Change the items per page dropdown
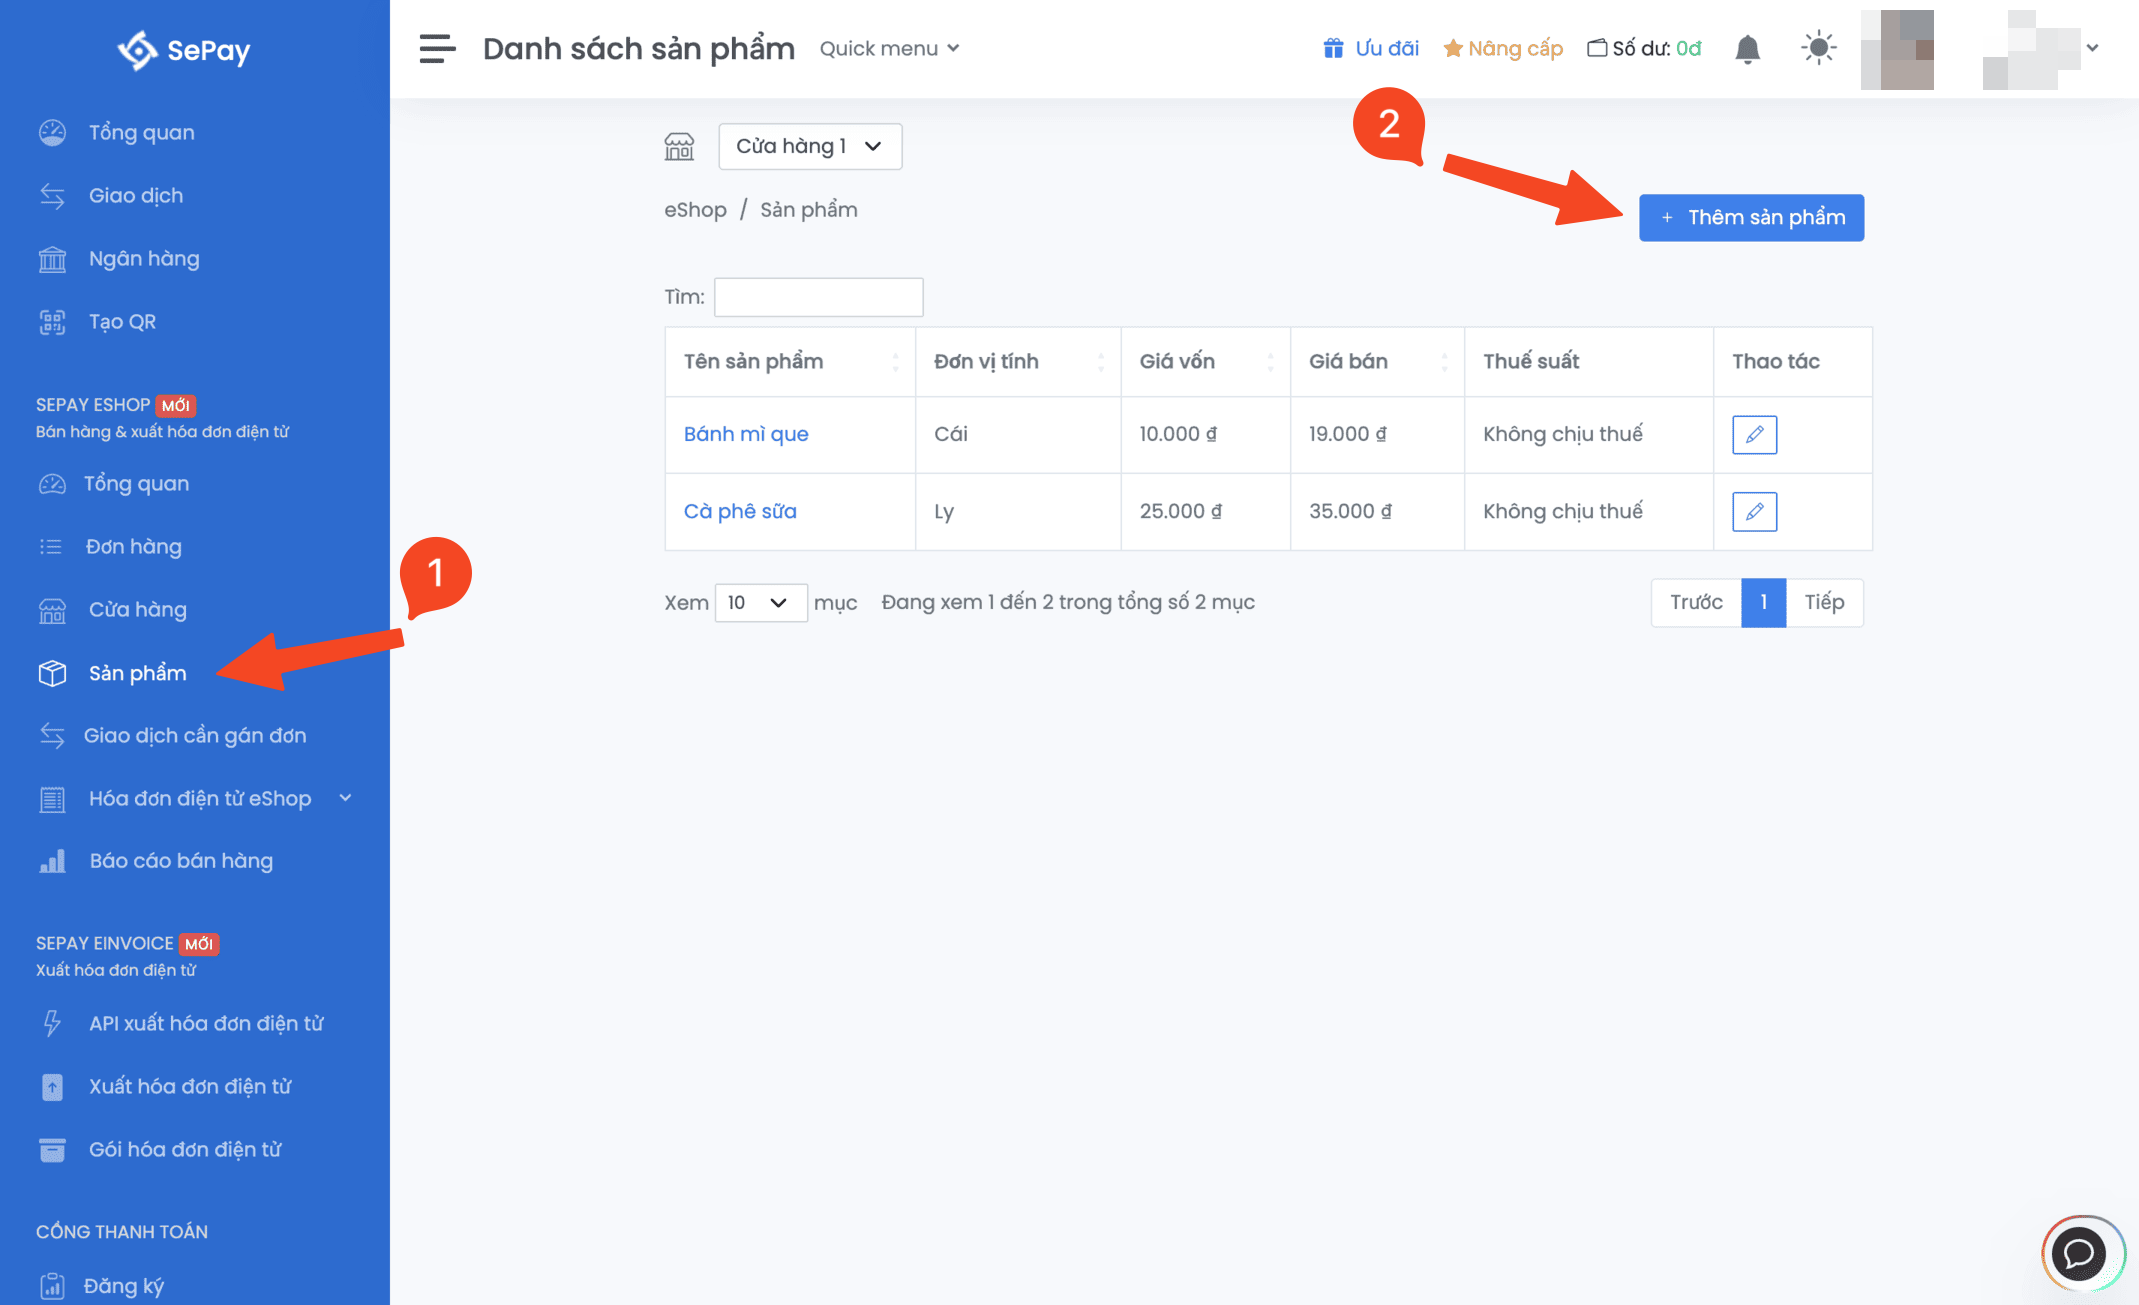This screenshot has width=2139, height=1305. pos(759,603)
